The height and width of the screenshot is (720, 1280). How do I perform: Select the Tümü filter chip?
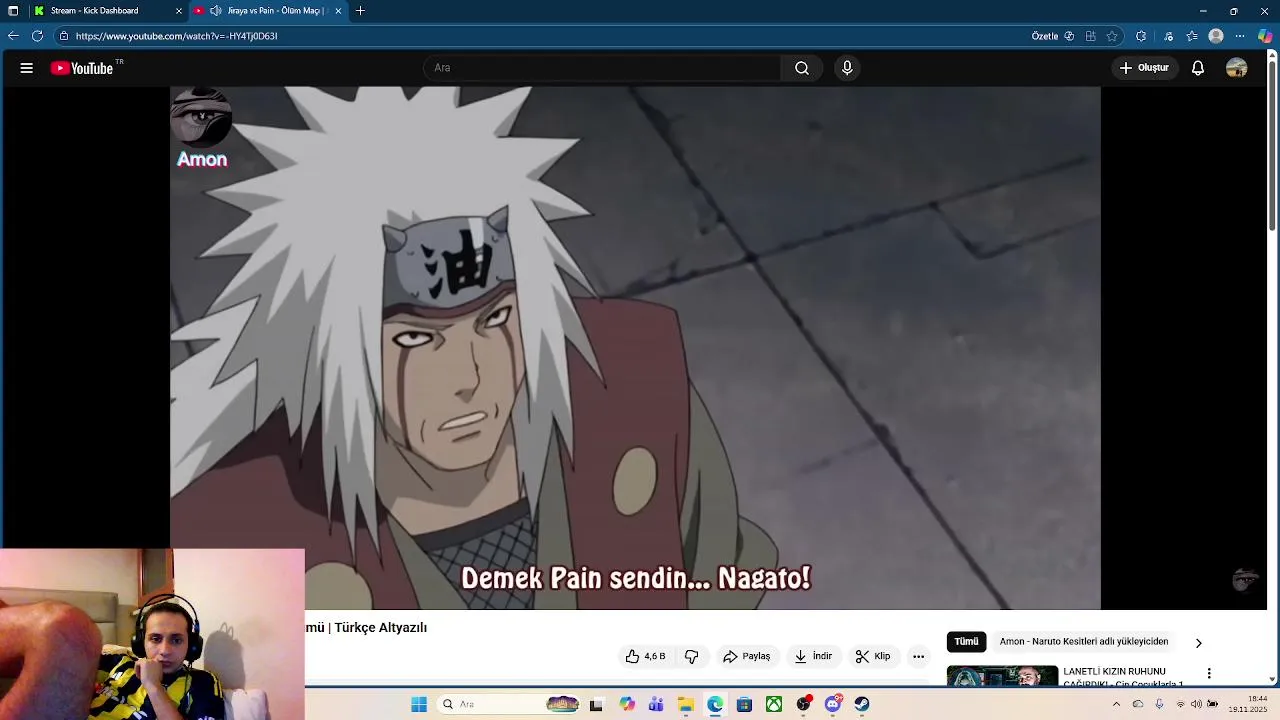pyautogui.click(x=966, y=642)
